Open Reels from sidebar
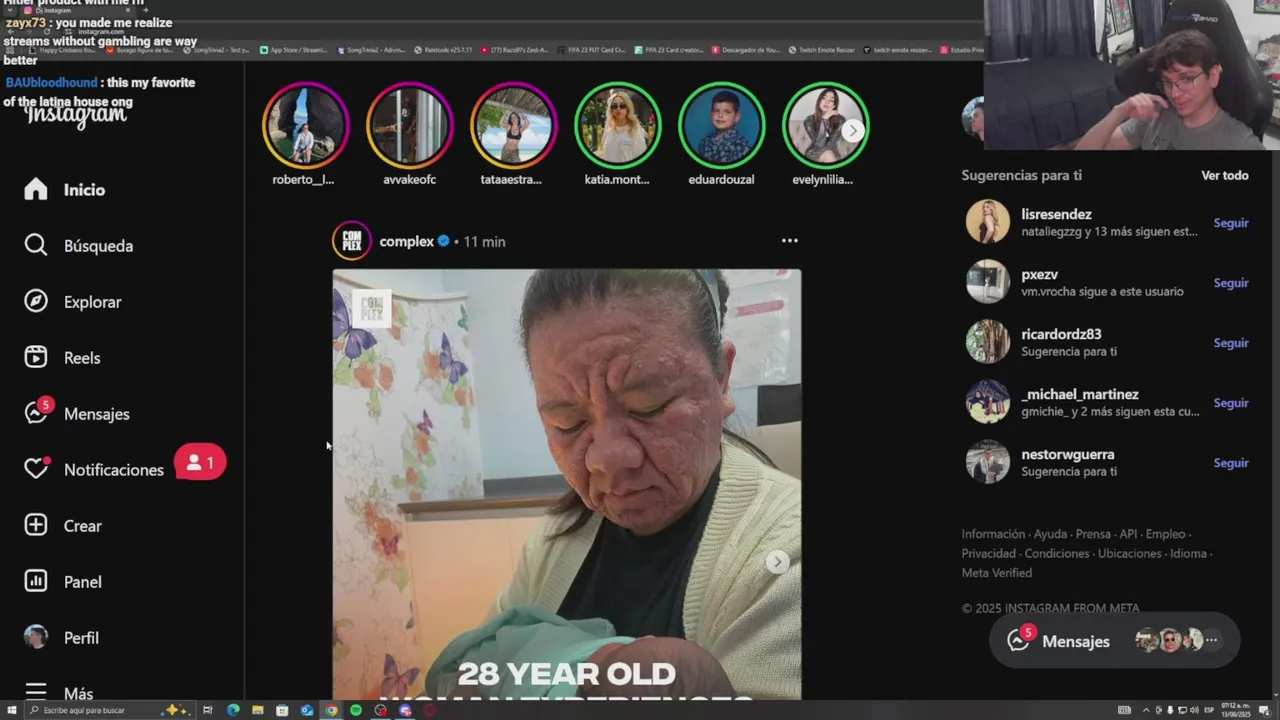The width and height of the screenshot is (1280, 720). pyautogui.click(x=64, y=358)
